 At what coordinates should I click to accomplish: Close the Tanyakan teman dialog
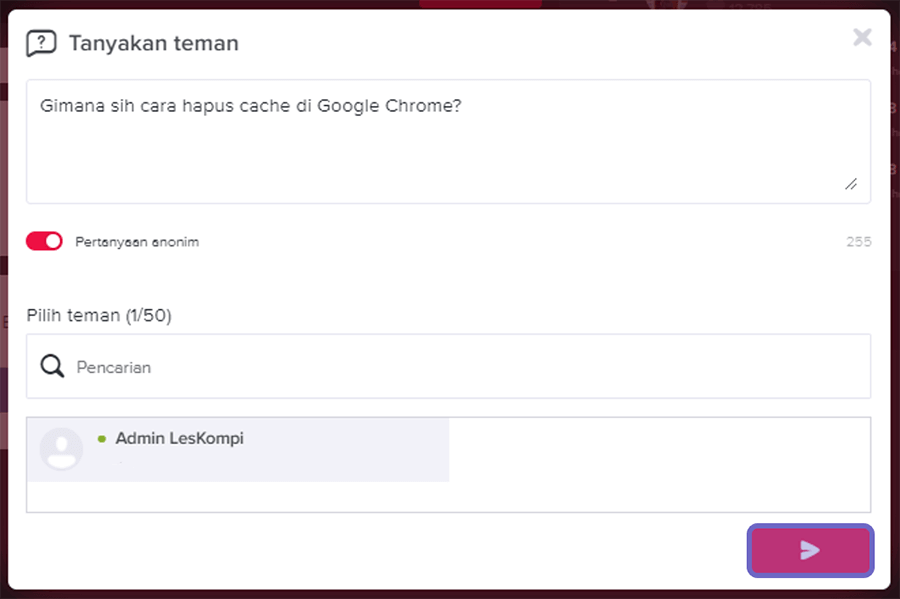pyautogui.click(x=862, y=37)
